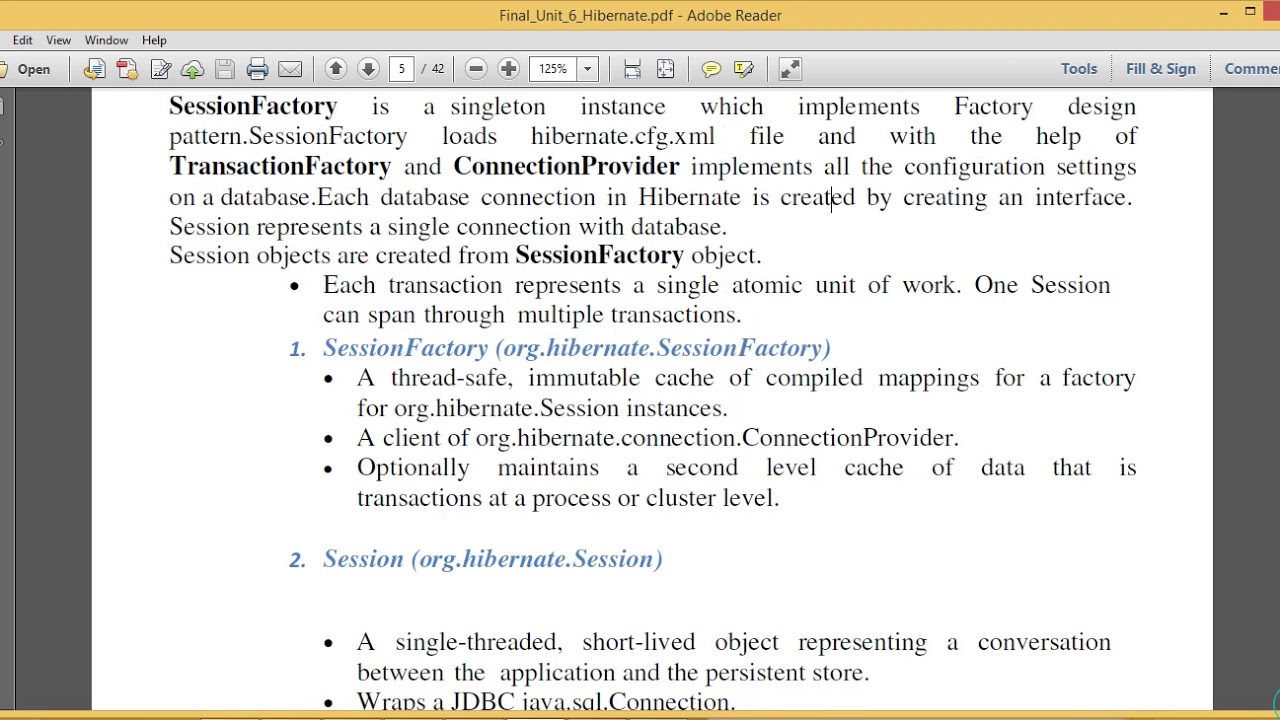This screenshot has height=720, width=1280.
Task: Open the Window menu
Action: (106, 40)
